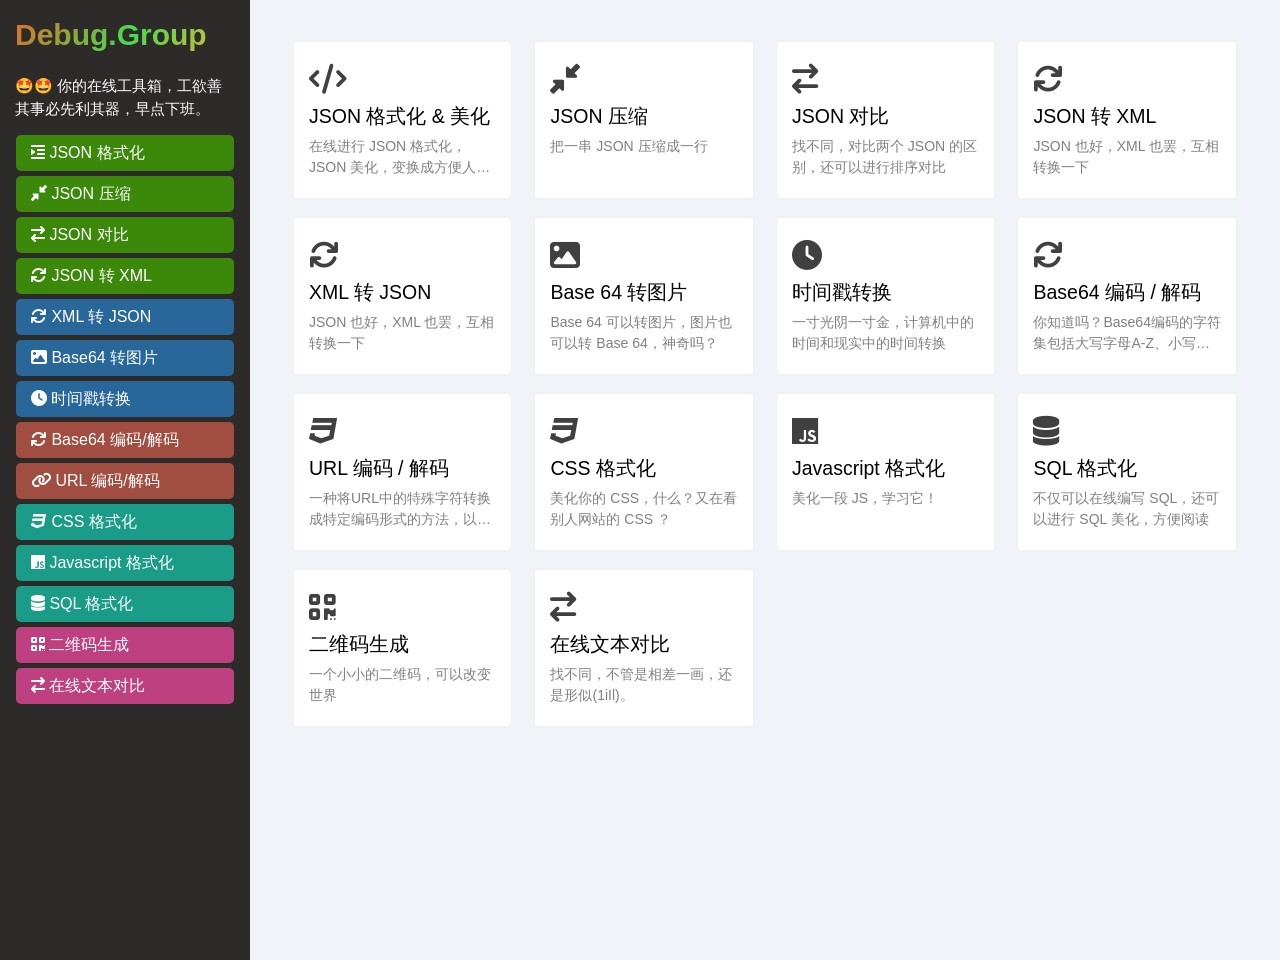Open CSS 格式化 in the sidebar

(x=125, y=522)
